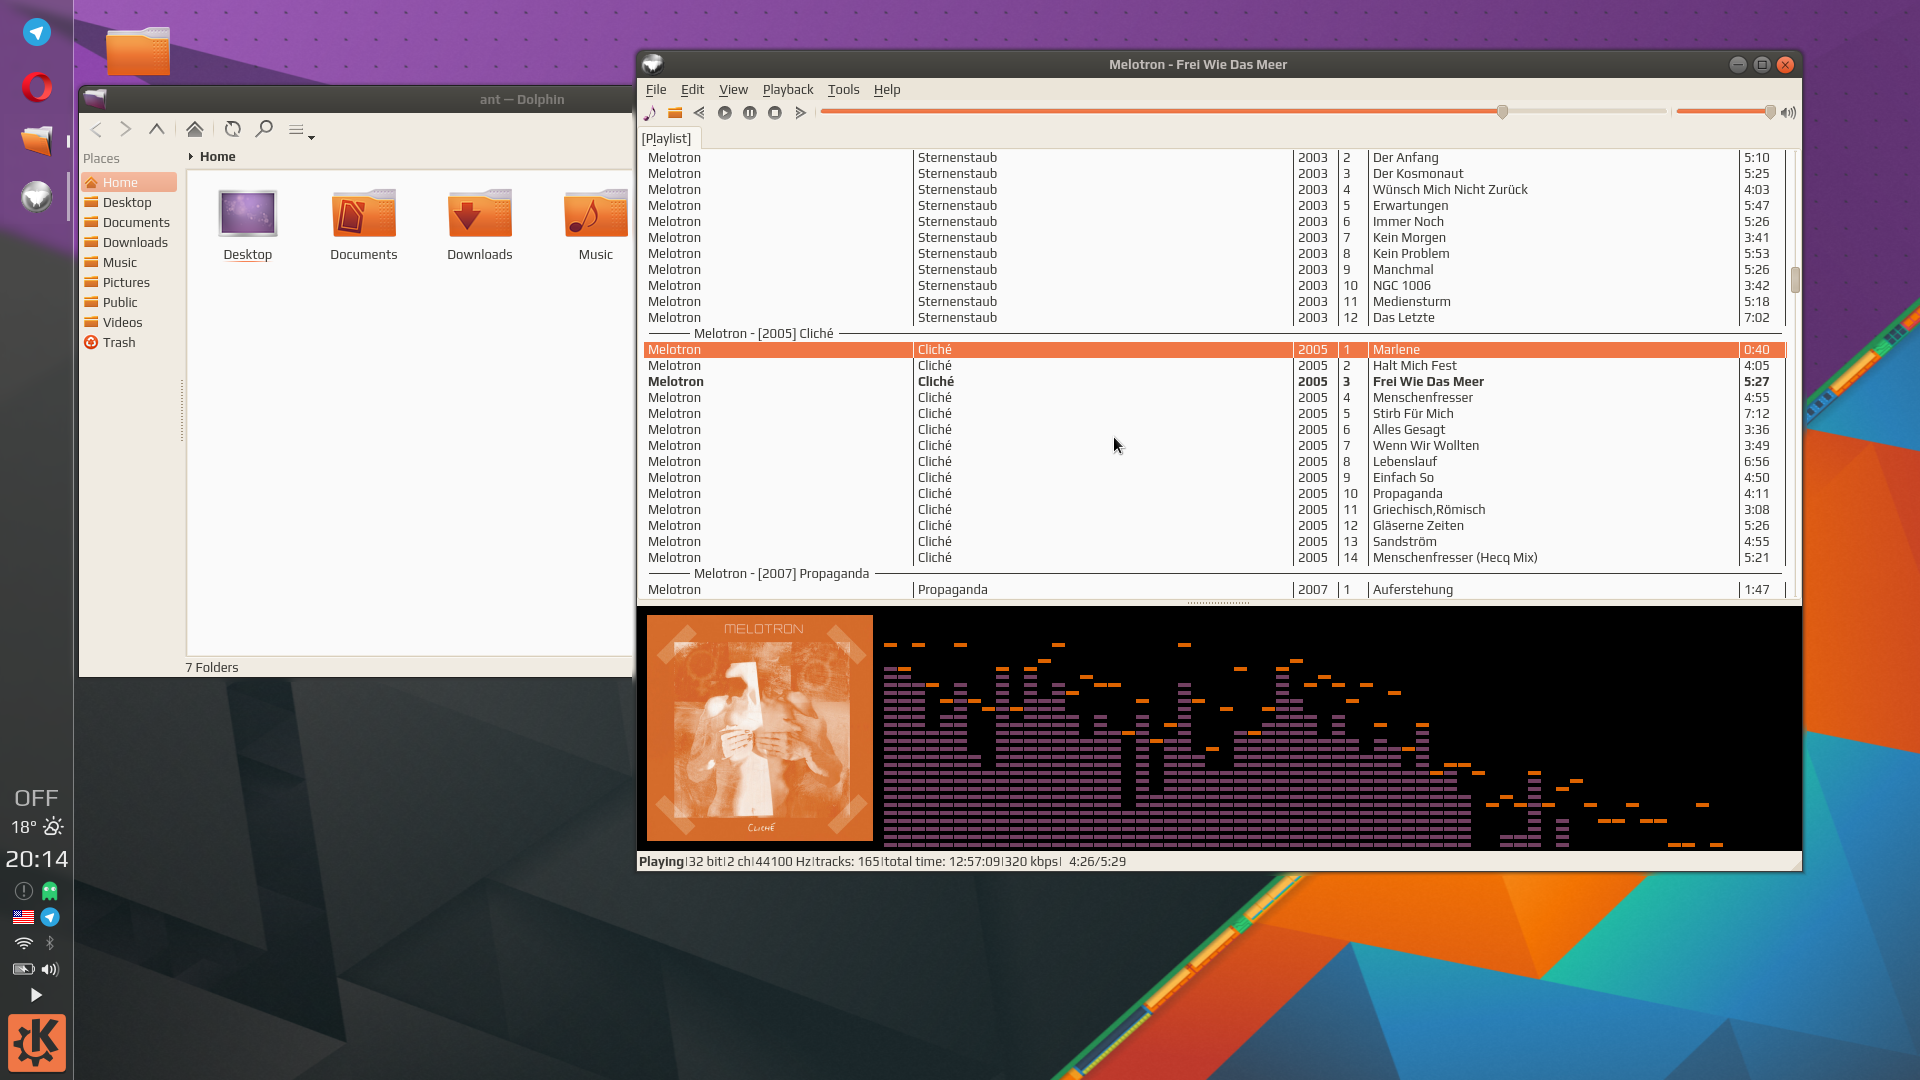Click the Play button in player toolbar
The height and width of the screenshot is (1080, 1920).
tap(725, 113)
